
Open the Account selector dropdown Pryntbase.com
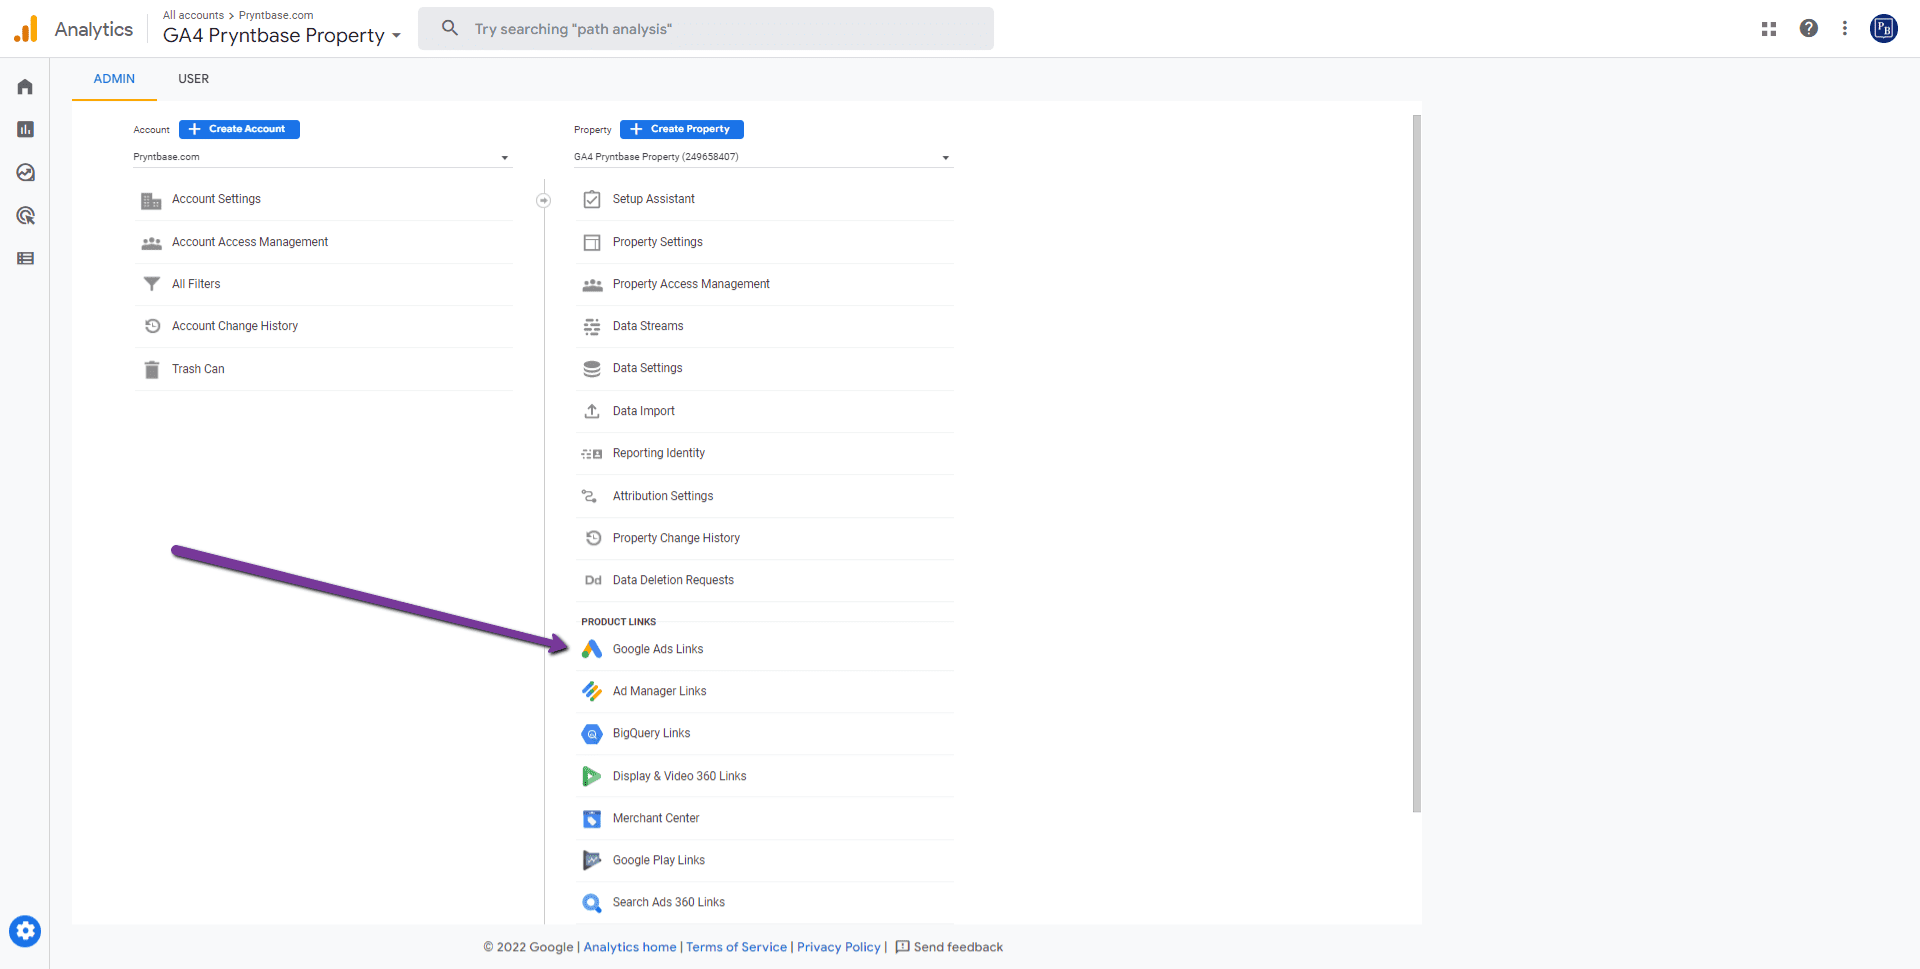click(x=322, y=157)
